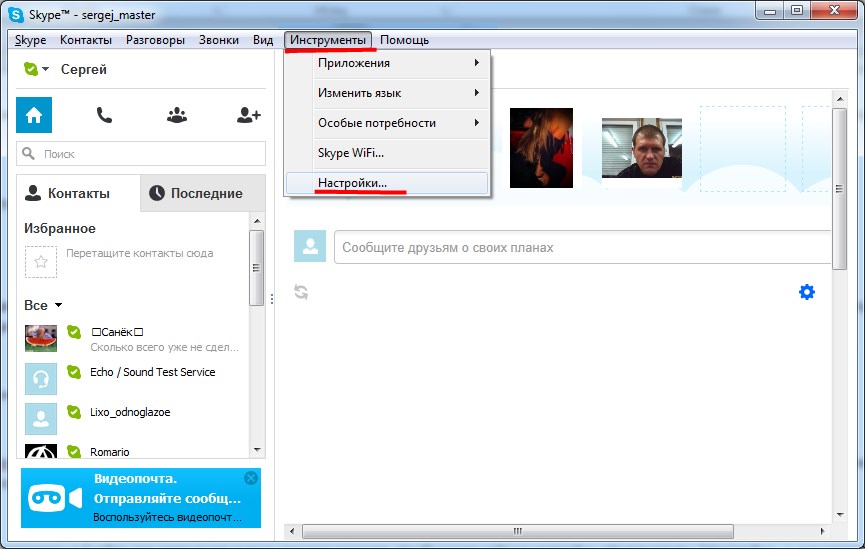Viewport: 865px width, 549px height.
Task: Expand the Все contacts filter dropdown
Action: point(58,305)
